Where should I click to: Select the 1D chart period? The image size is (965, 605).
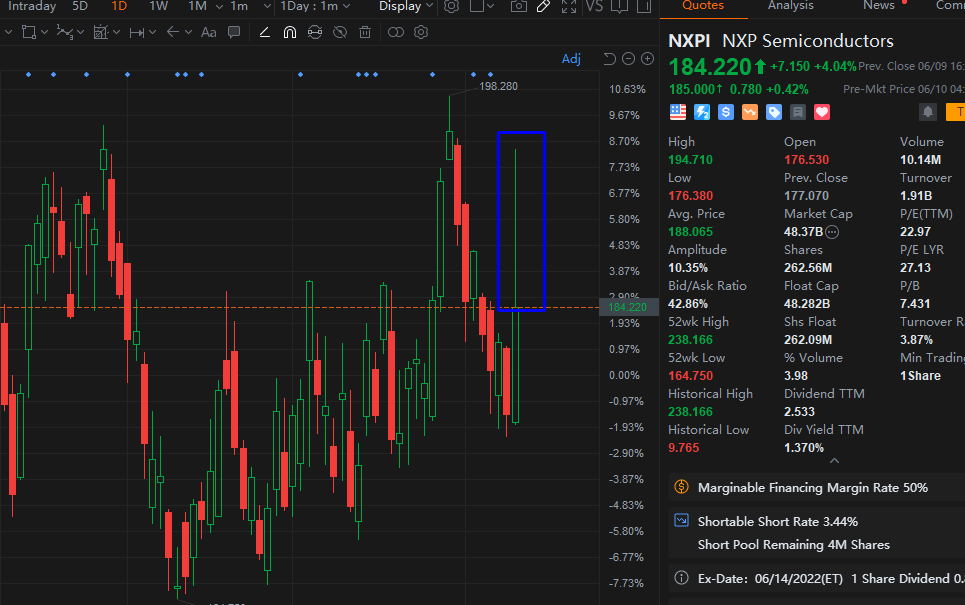[119, 6]
